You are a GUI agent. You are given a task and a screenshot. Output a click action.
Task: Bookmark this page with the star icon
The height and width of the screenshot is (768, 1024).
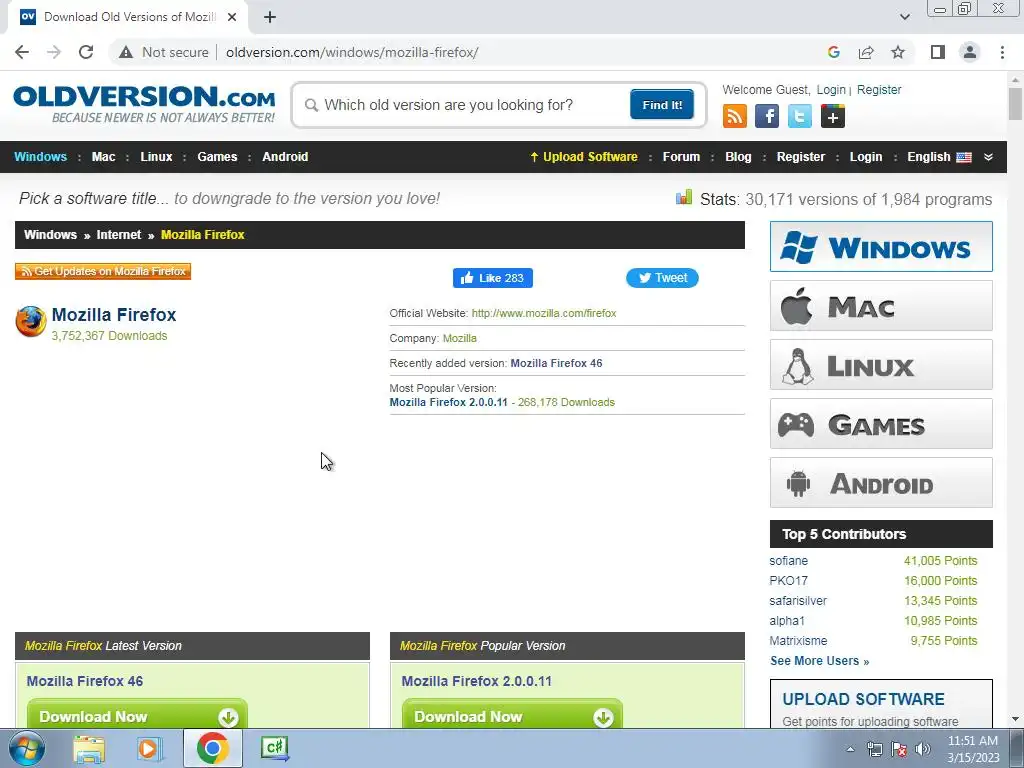click(x=898, y=52)
